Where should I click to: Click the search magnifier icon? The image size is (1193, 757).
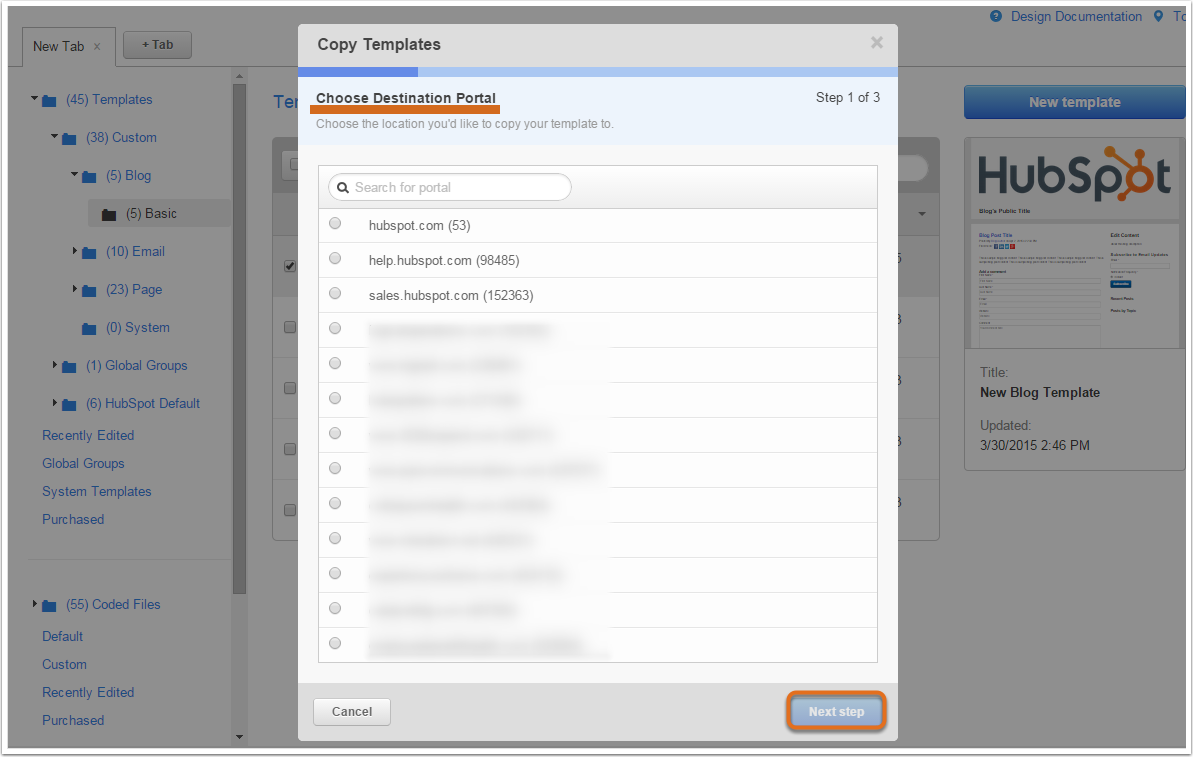click(x=343, y=188)
